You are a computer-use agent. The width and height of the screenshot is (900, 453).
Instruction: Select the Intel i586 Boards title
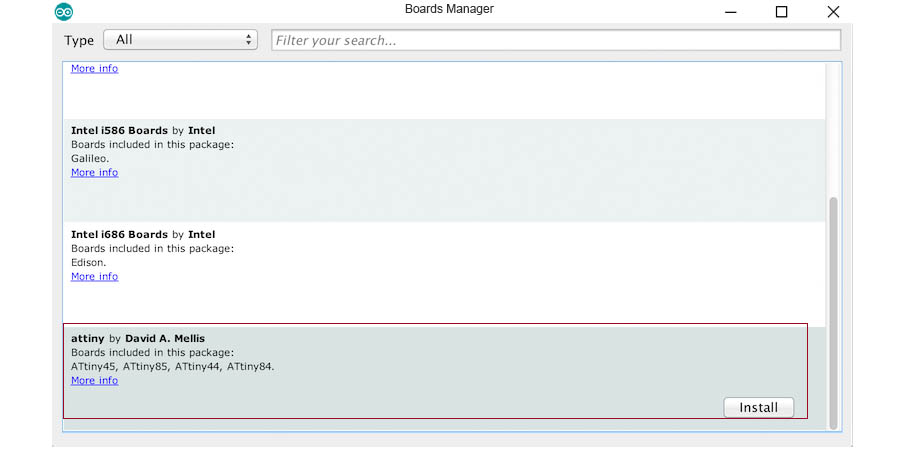pyautogui.click(x=143, y=130)
